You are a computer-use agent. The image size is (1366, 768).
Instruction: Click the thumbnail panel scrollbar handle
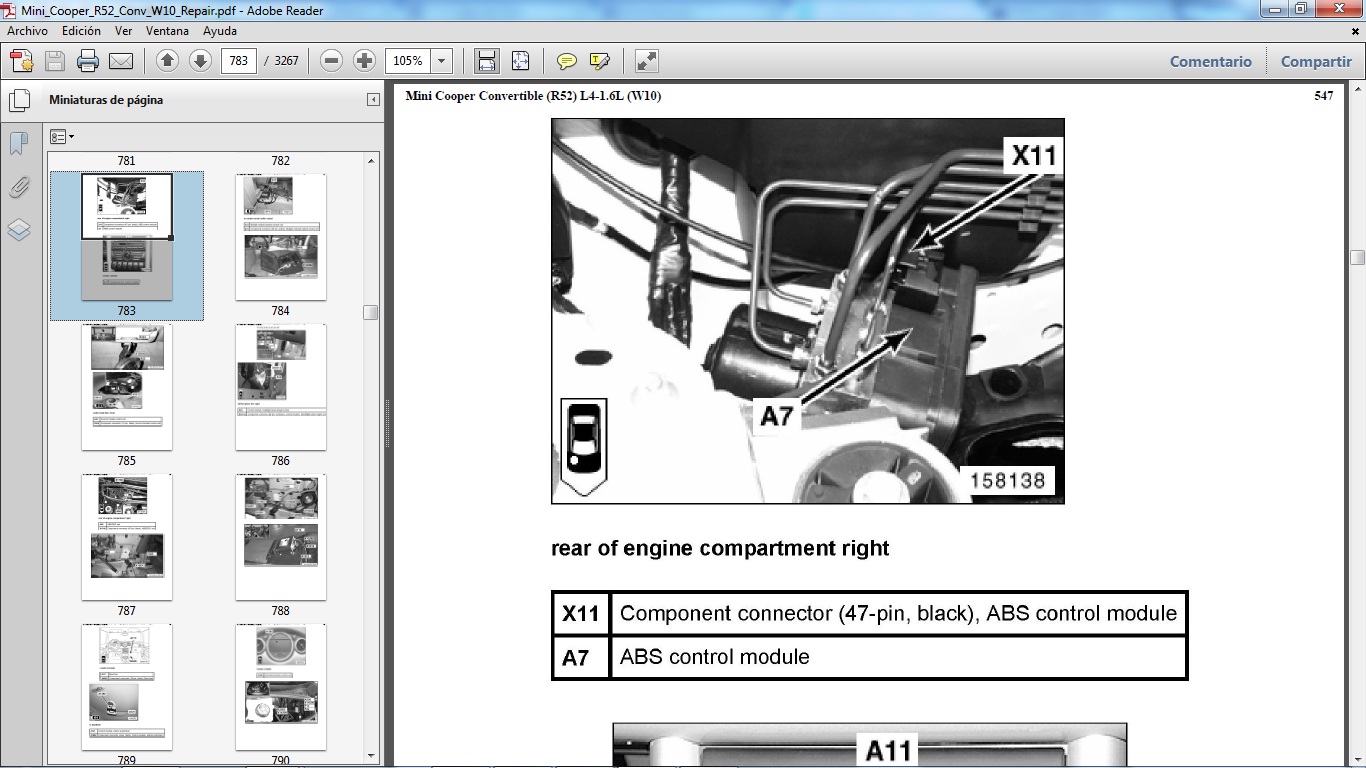[x=371, y=312]
